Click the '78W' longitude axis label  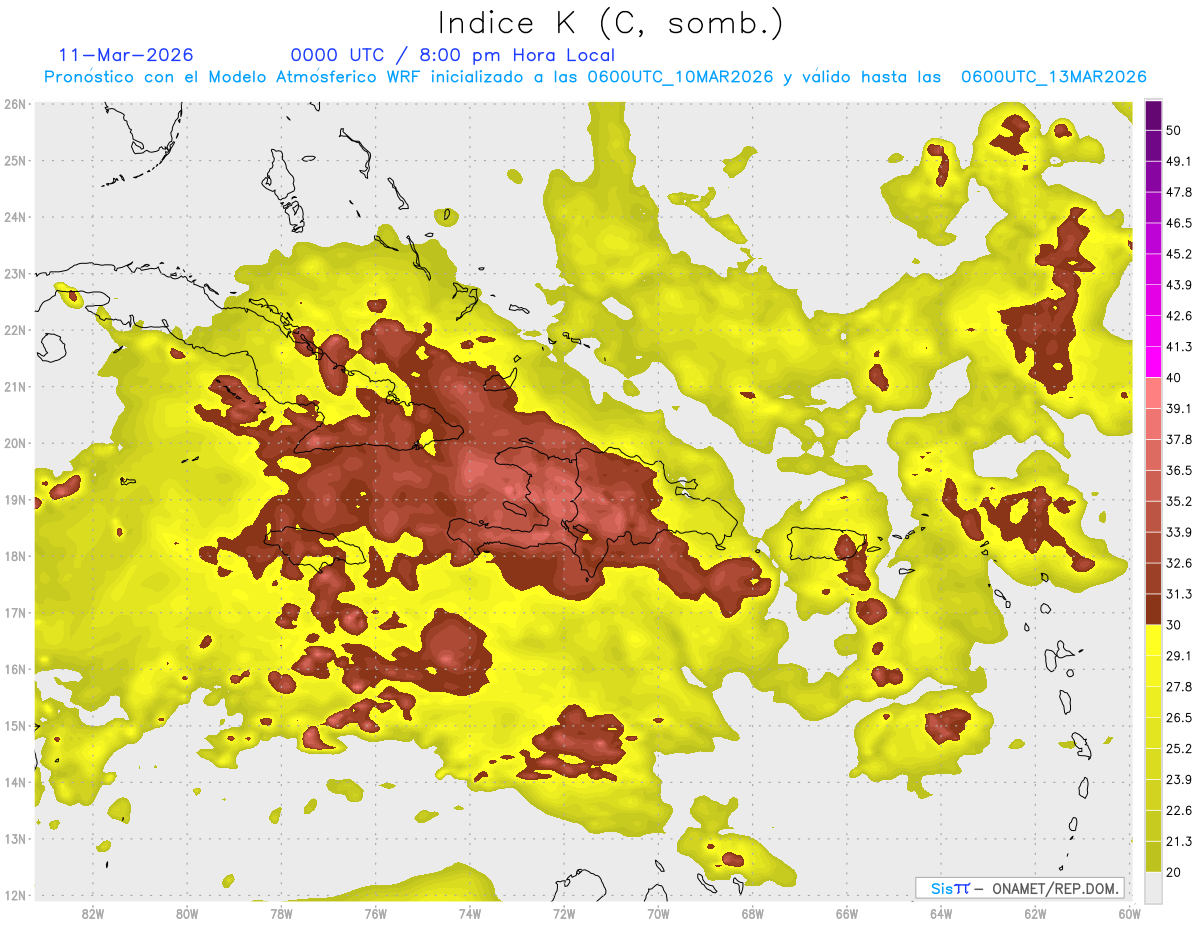(x=281, y=913)
